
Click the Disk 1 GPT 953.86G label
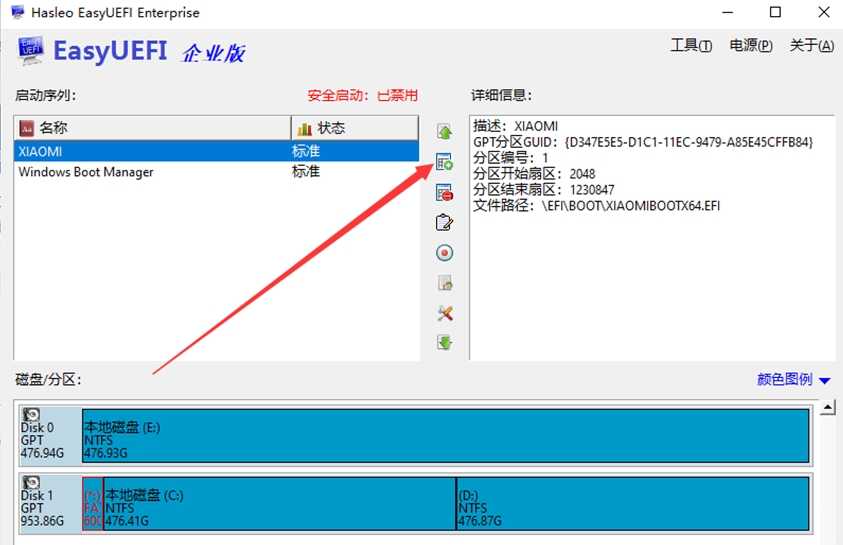pos(42,508)
